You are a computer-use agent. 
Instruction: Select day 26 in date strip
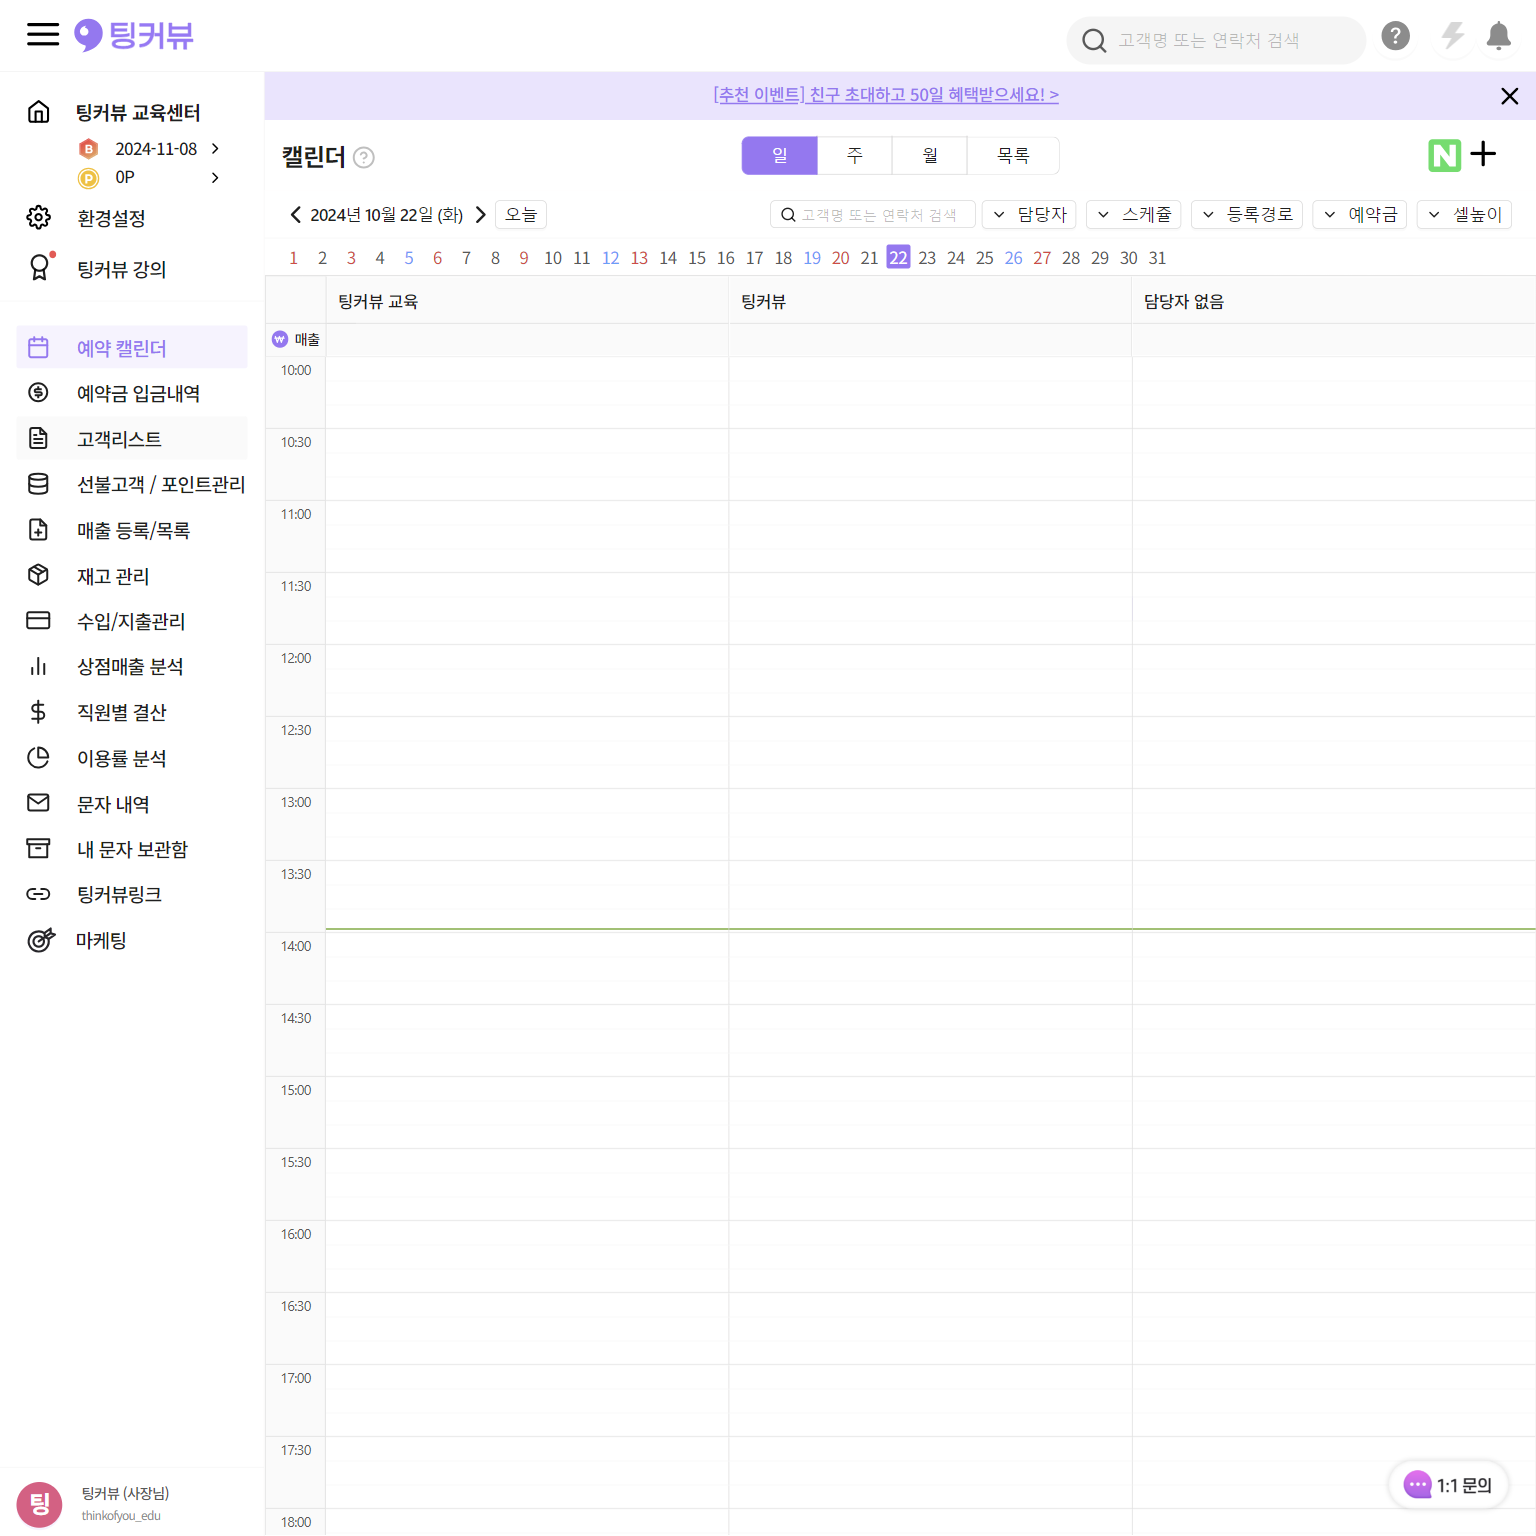[1013, 258]
